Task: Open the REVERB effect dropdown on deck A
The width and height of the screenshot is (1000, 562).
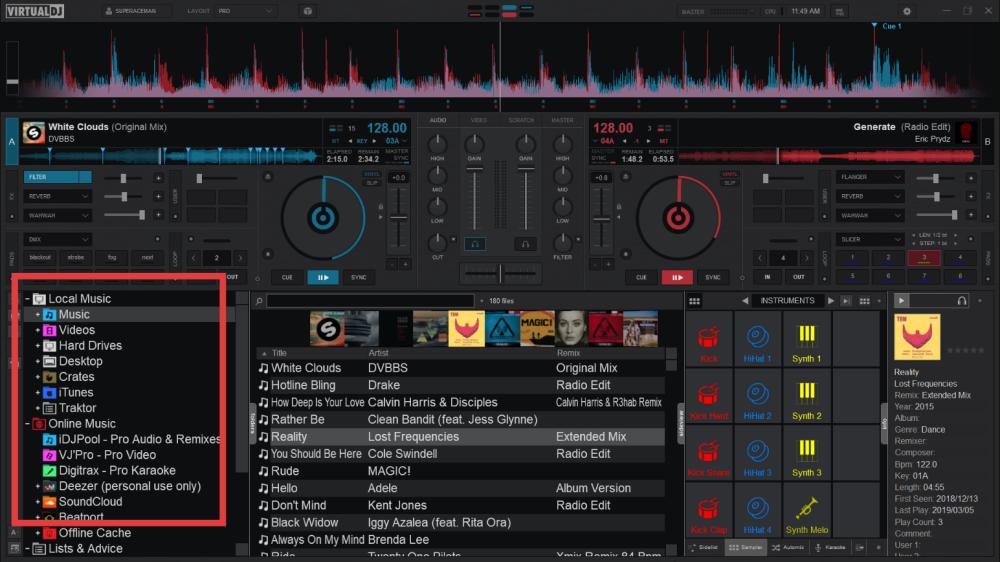Action: pos(57,196)
